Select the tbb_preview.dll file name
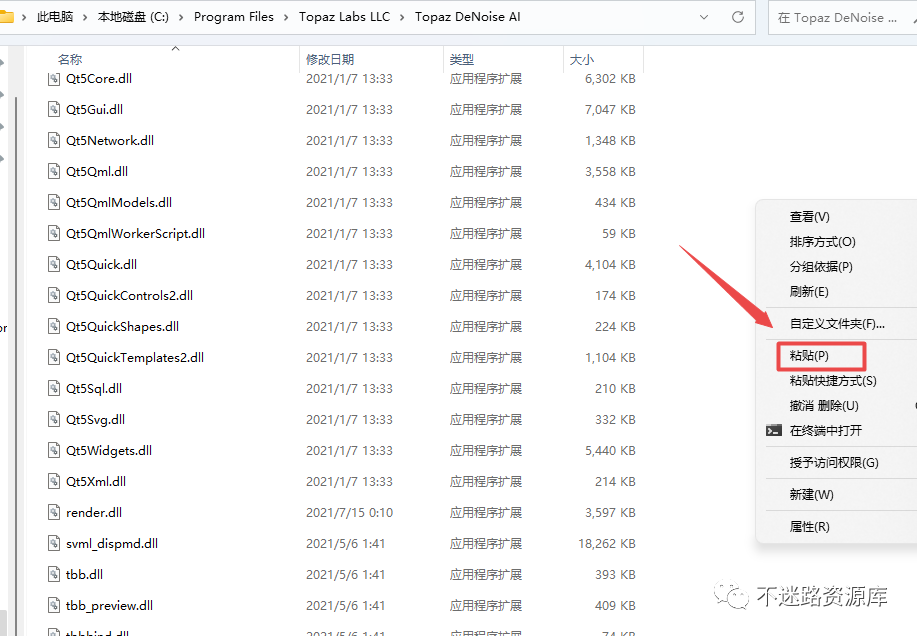Image resolution: width=917 pixels, height=636 pixels. [x=109, y=606]
